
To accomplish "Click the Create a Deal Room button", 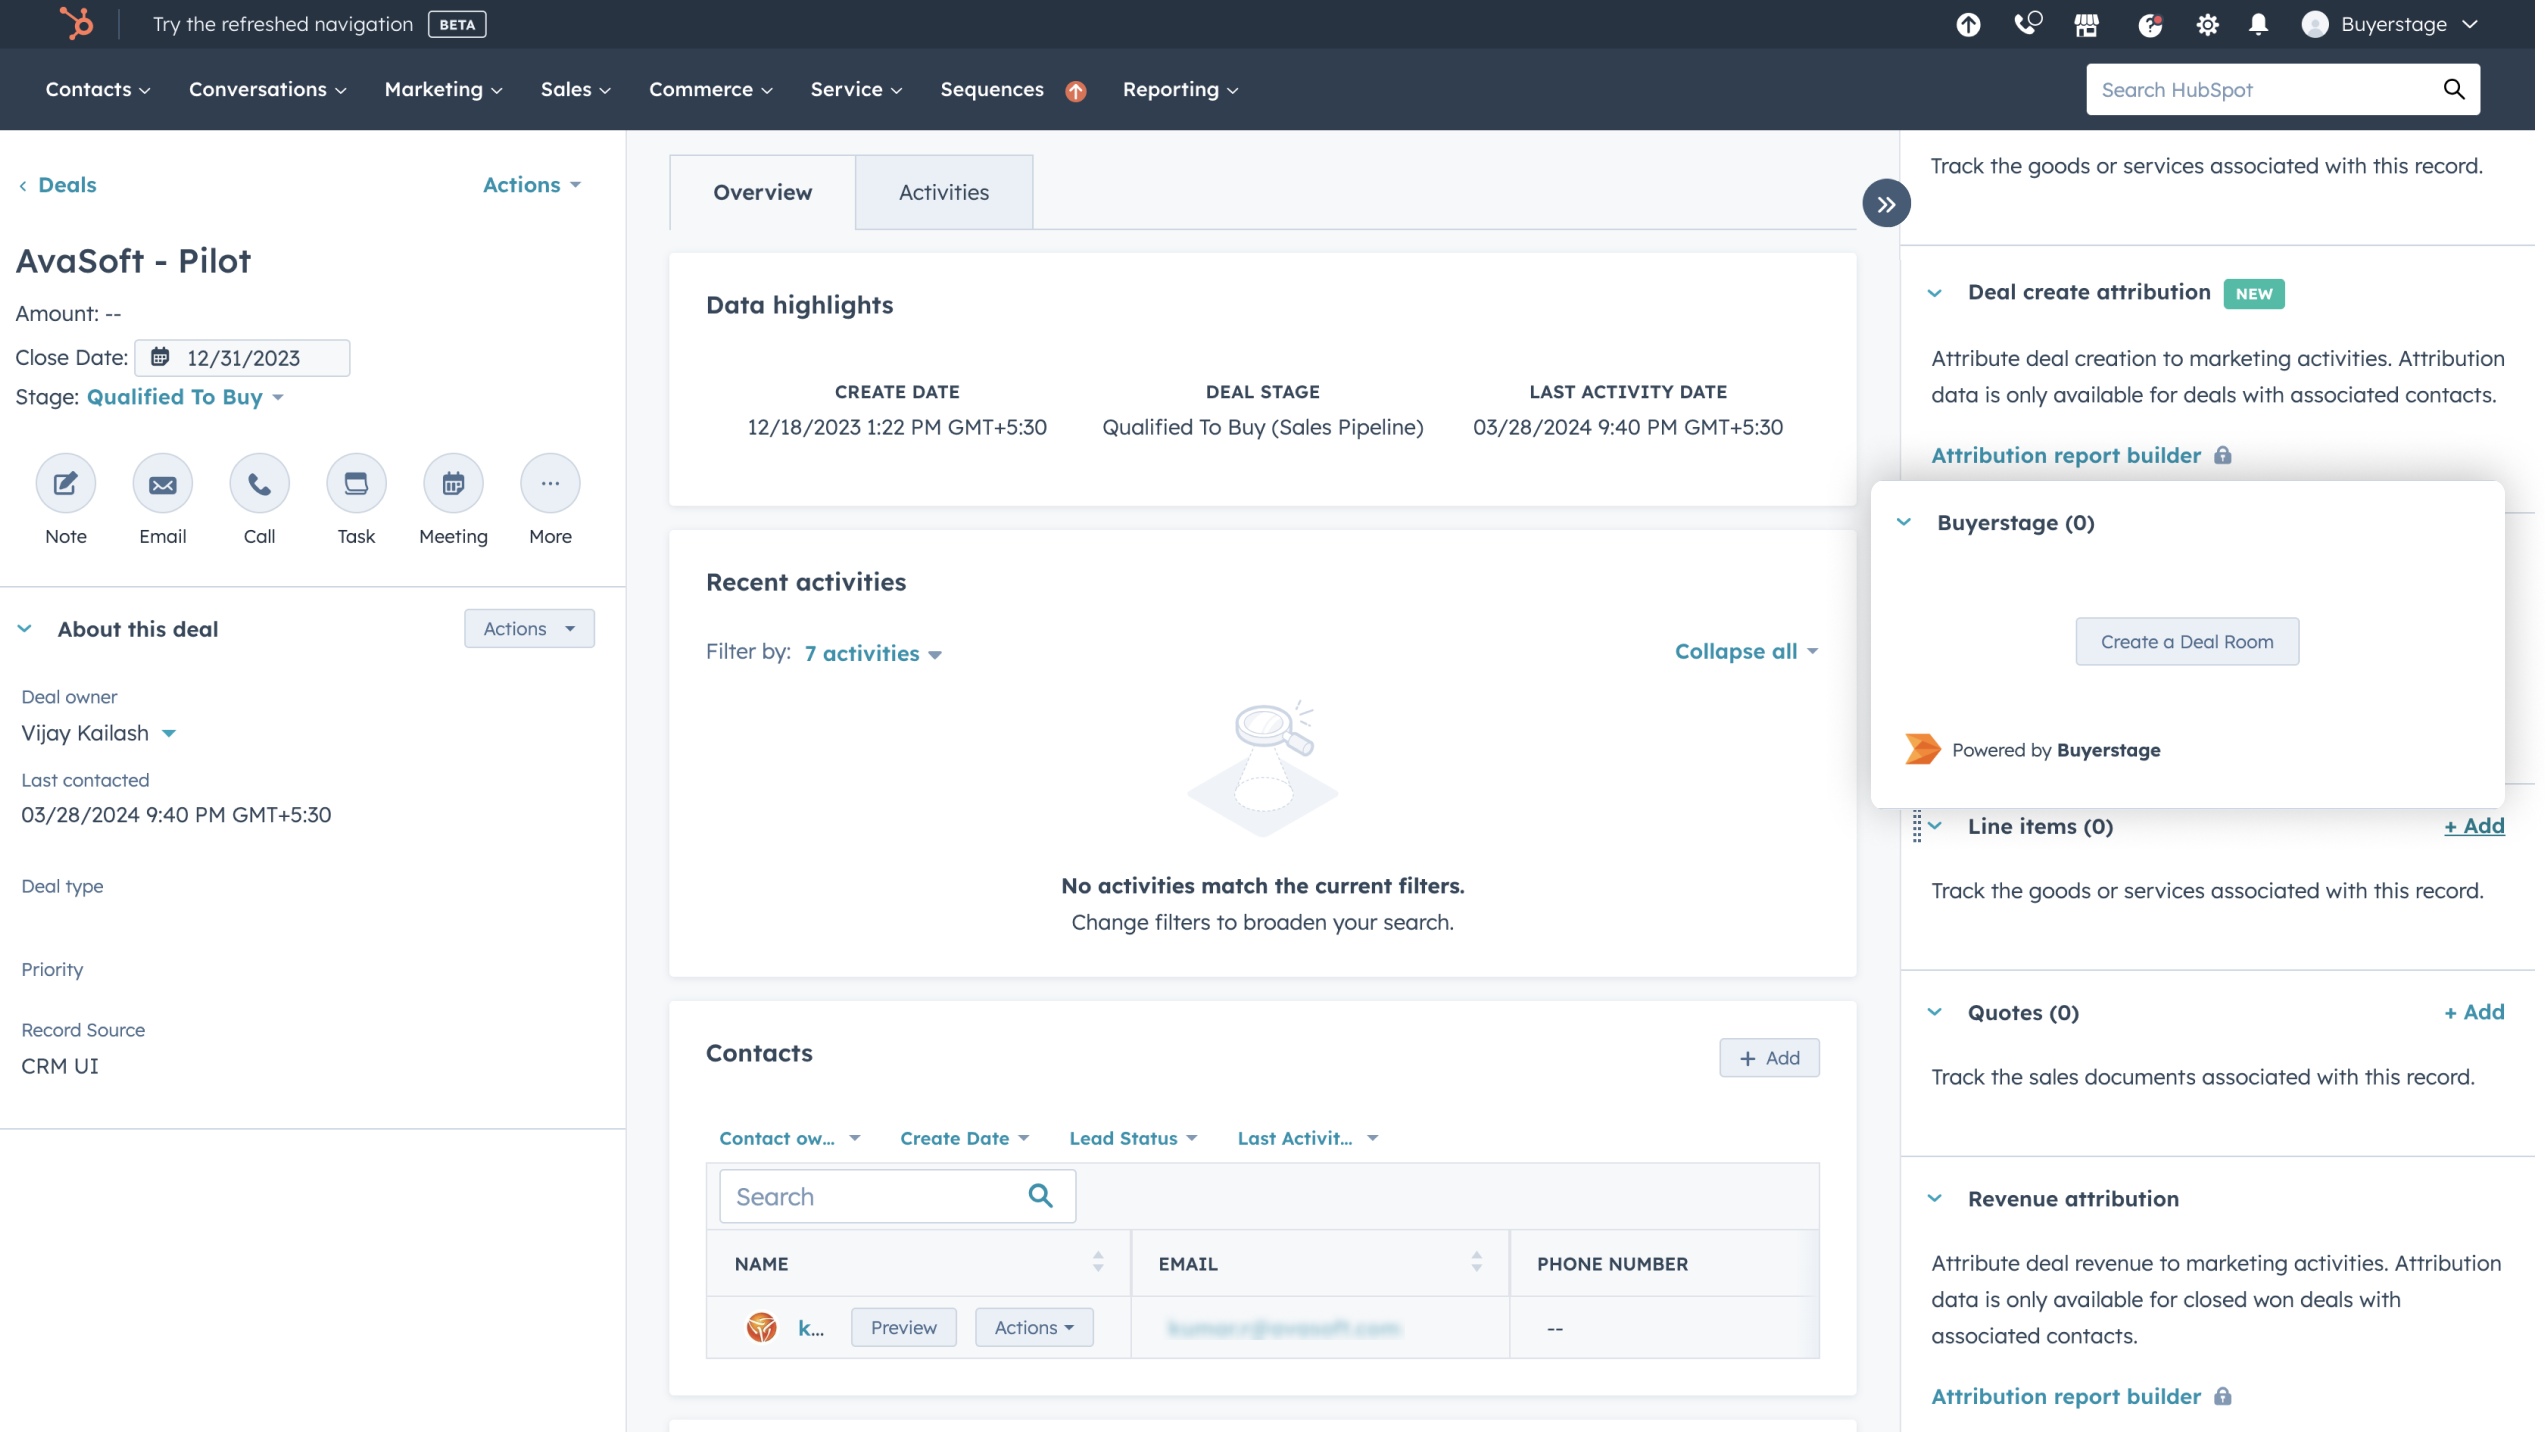I will click(2186, 642).
